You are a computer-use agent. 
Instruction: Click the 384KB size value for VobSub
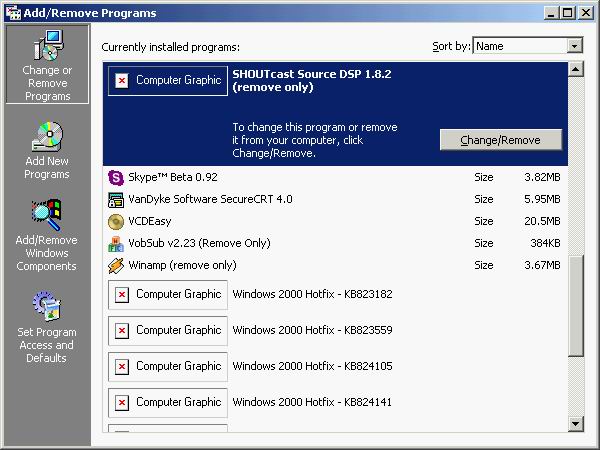[545, 244]
